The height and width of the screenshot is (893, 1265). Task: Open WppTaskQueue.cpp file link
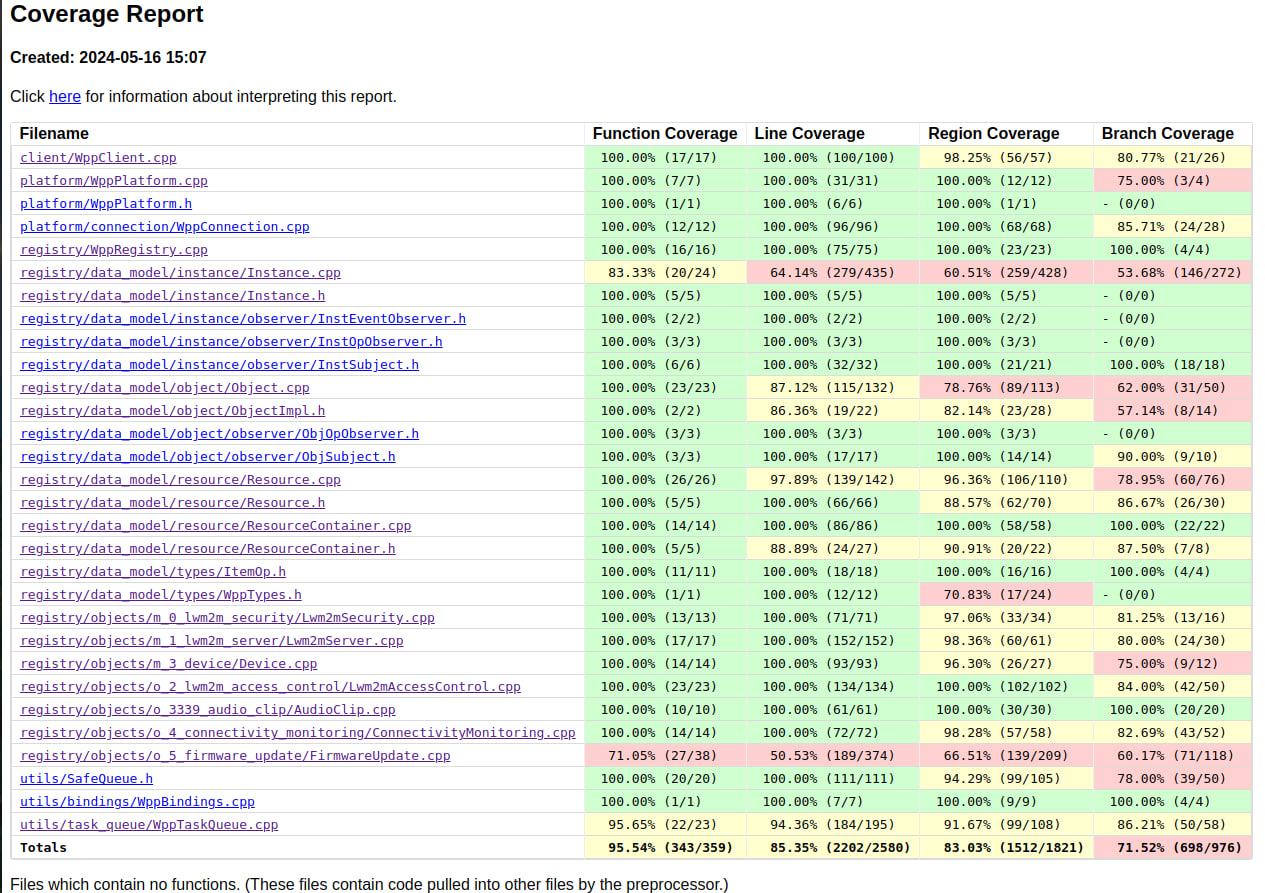coord(149,825)
